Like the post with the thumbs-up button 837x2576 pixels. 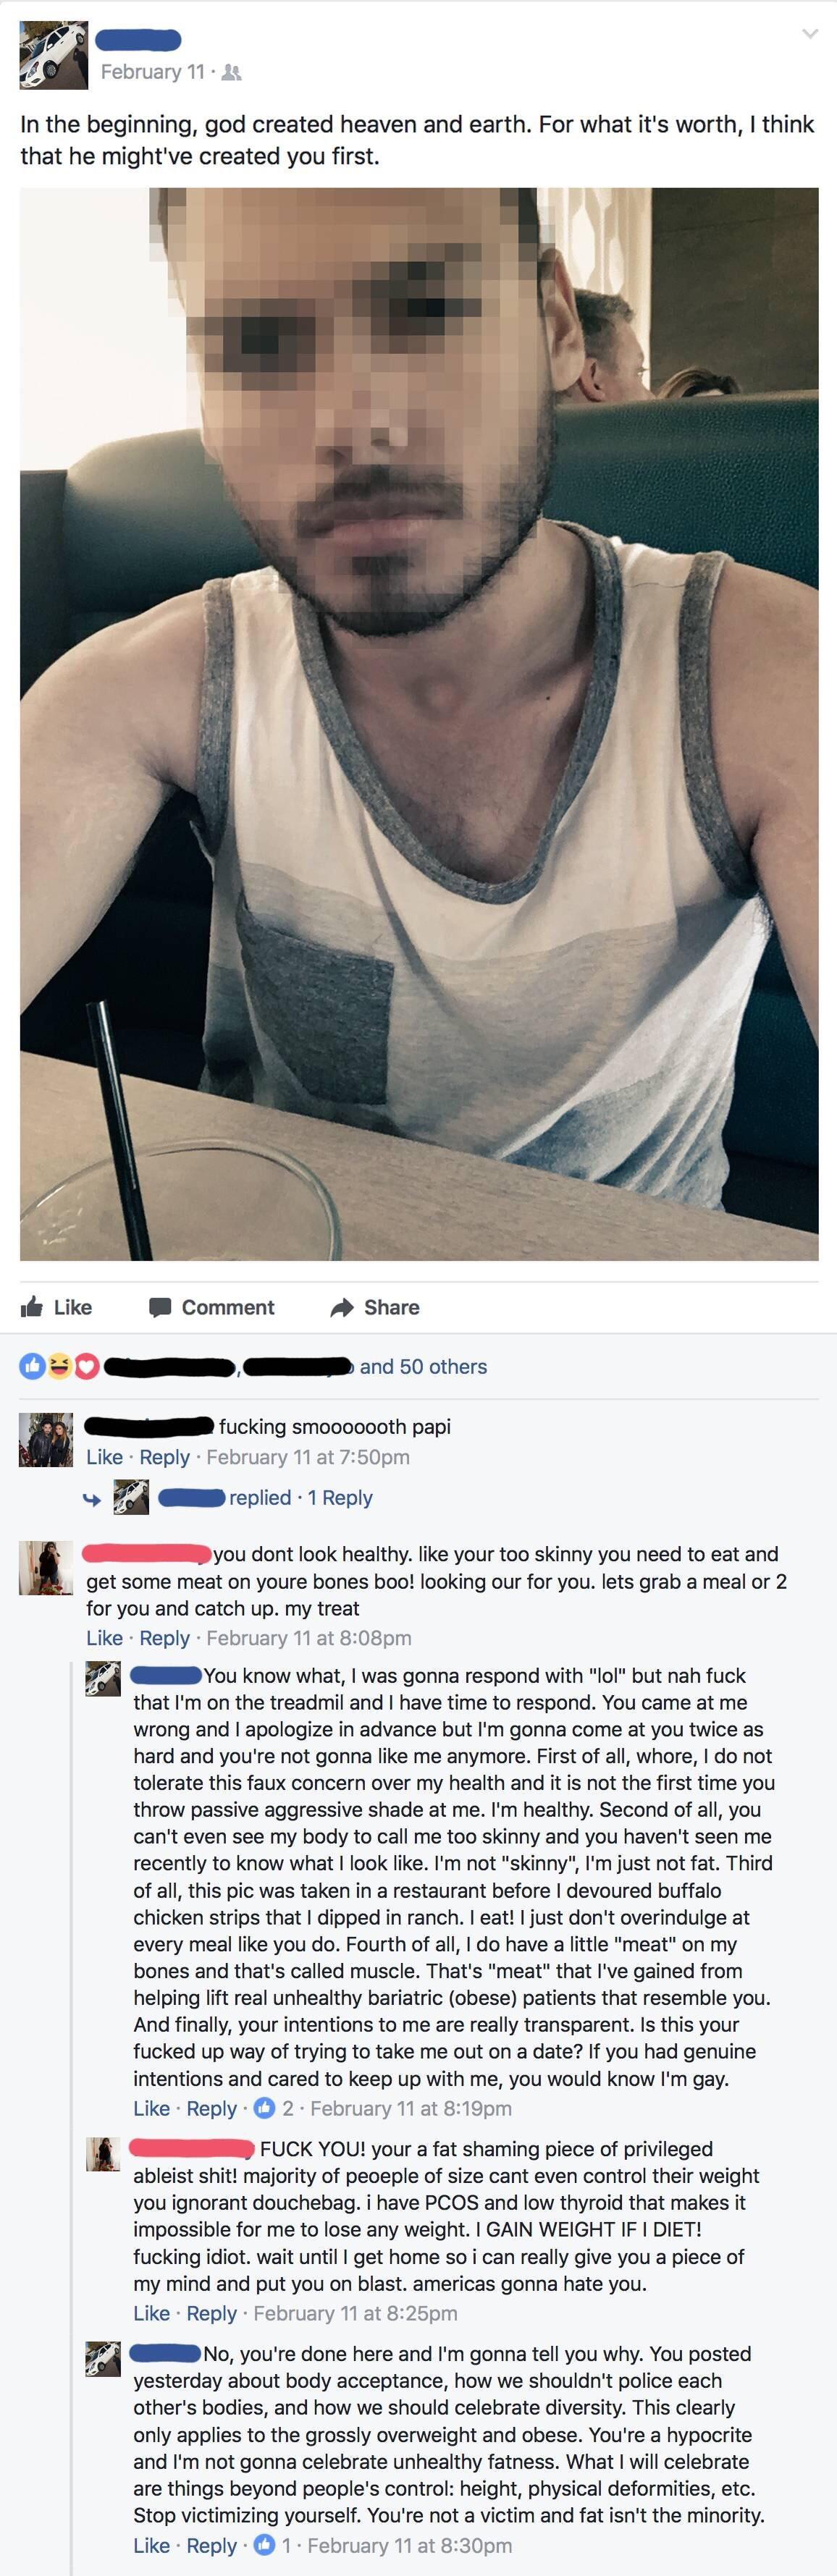[57, 1307]
